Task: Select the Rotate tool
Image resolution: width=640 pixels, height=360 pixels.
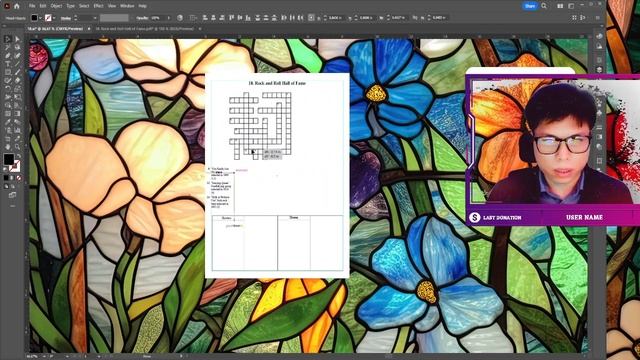Action: pyautogui.click(x=7, y=88)
